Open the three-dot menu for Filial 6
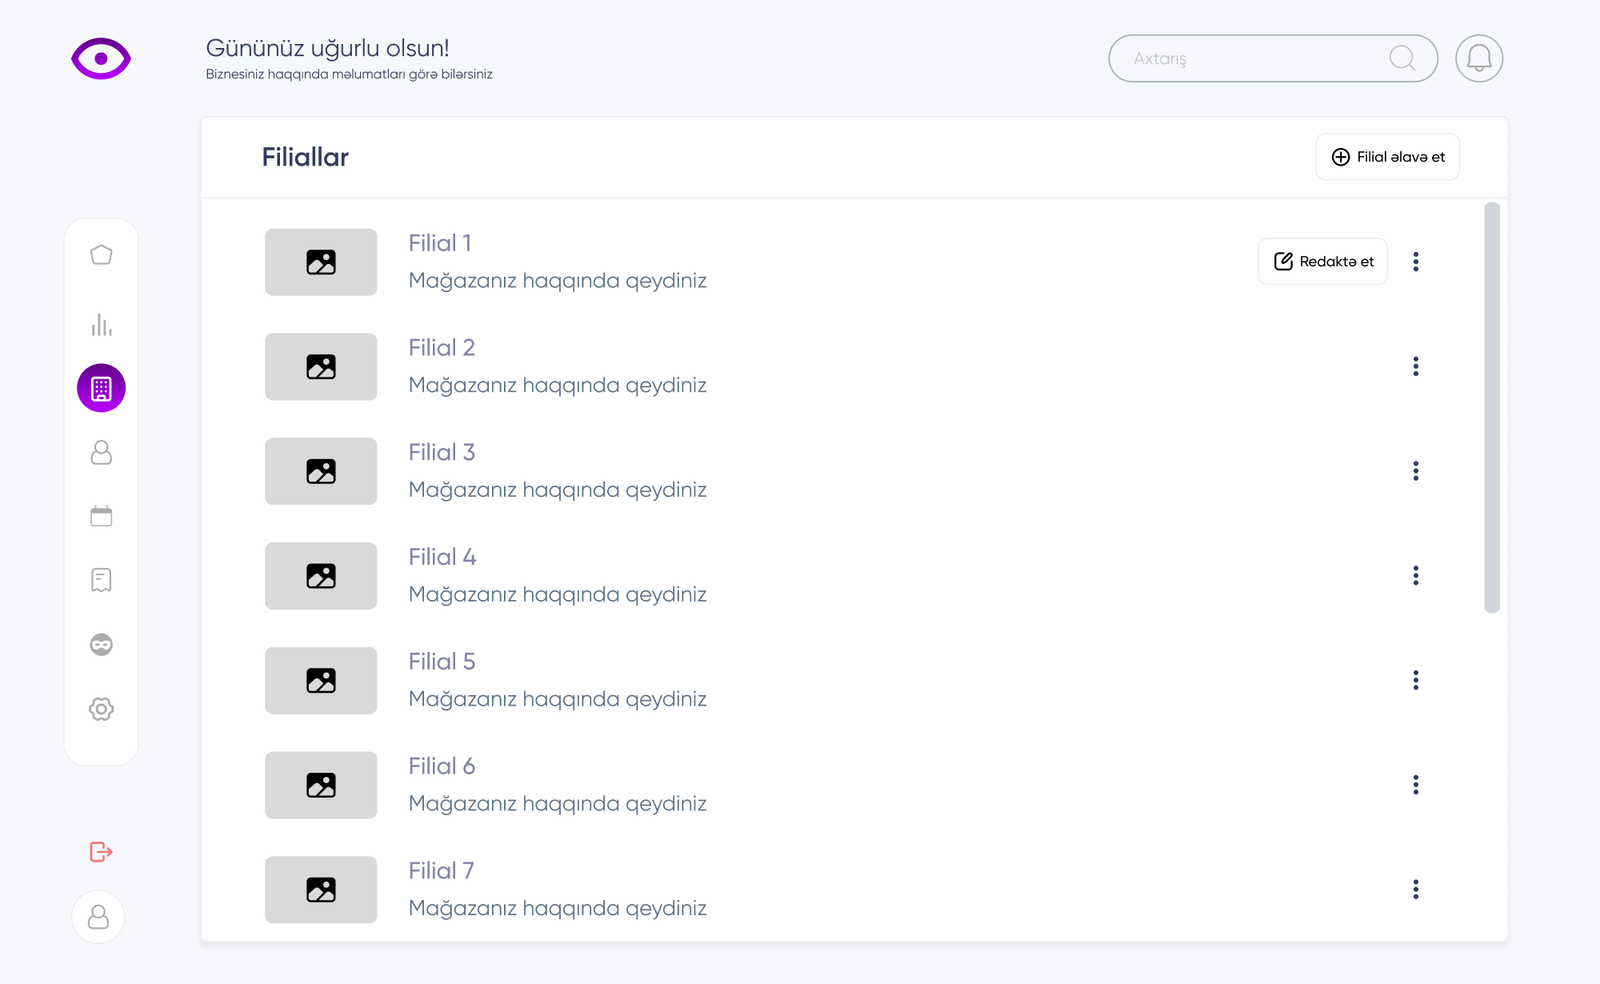 [x=1415, y=785]
